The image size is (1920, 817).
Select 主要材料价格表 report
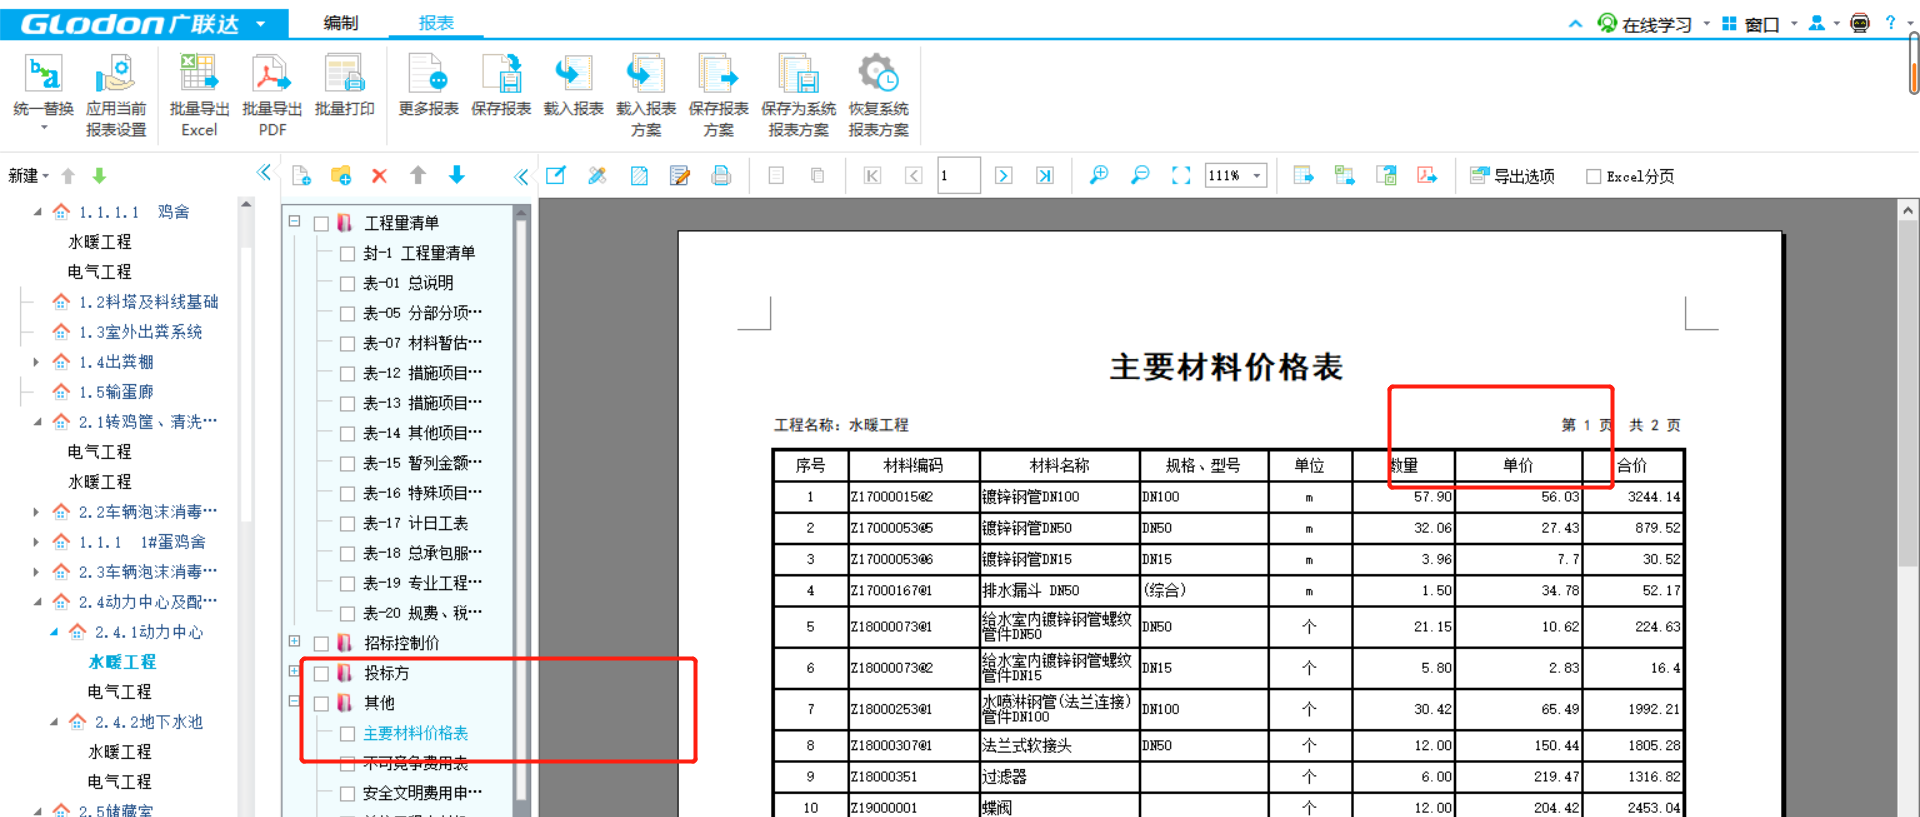(x=415, y=733)
